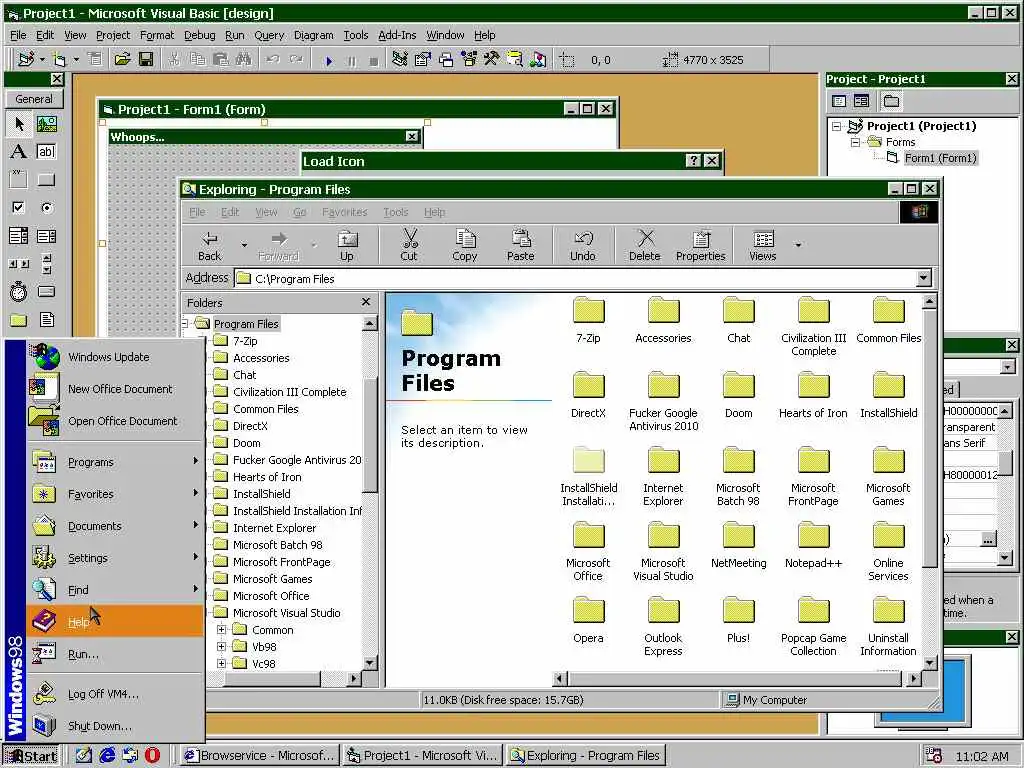Screen dimensions: 1024x768
Task: Click View Object icon in Project panel
Action: (x=861, y=101)
